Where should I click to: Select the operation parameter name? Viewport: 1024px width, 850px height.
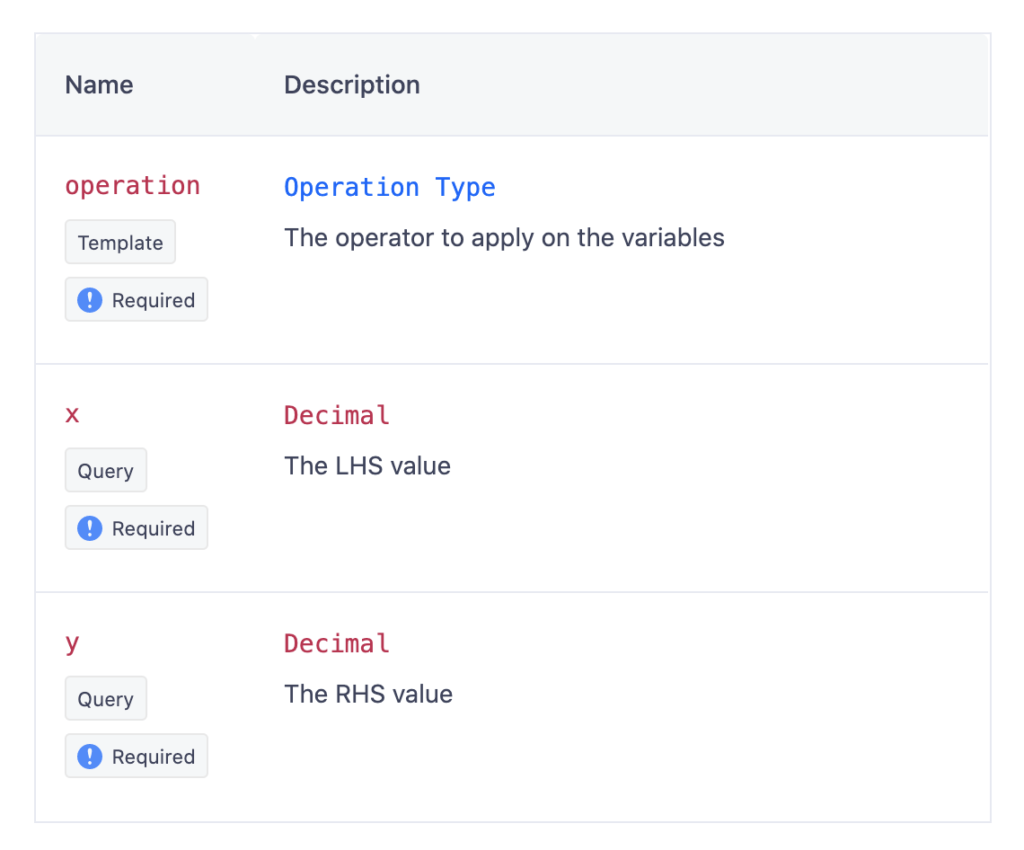(x=132, y=186)
